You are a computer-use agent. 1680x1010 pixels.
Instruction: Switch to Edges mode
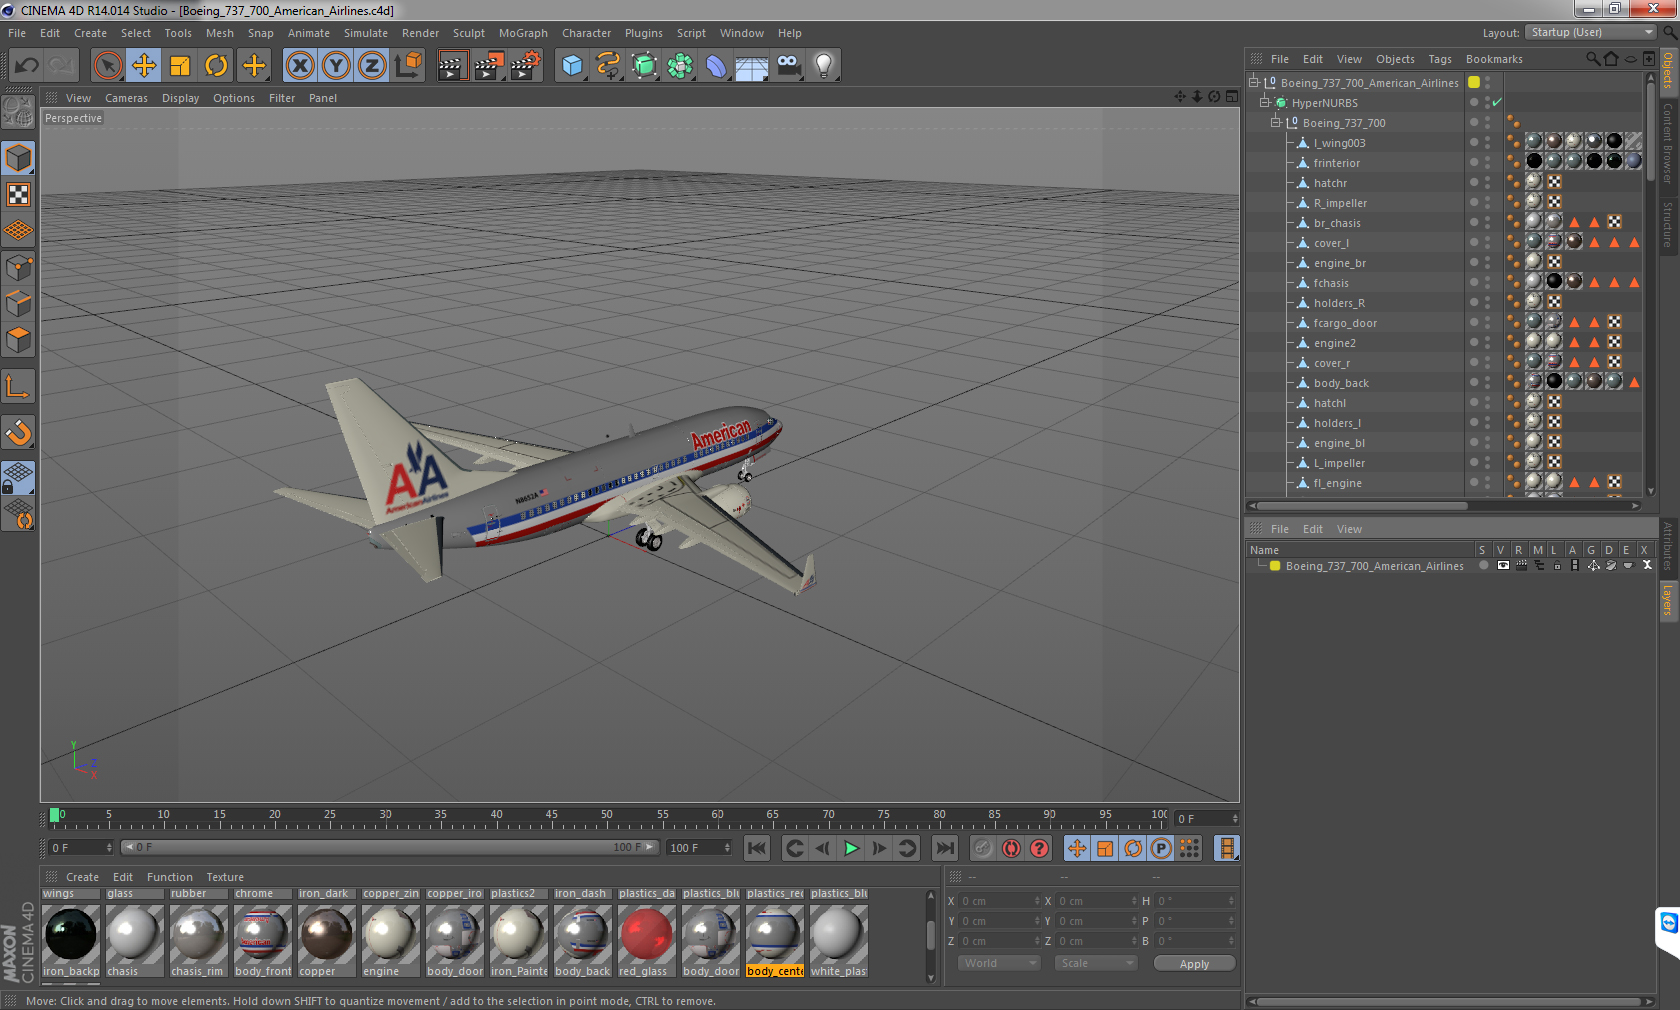(x=18, y=303)
